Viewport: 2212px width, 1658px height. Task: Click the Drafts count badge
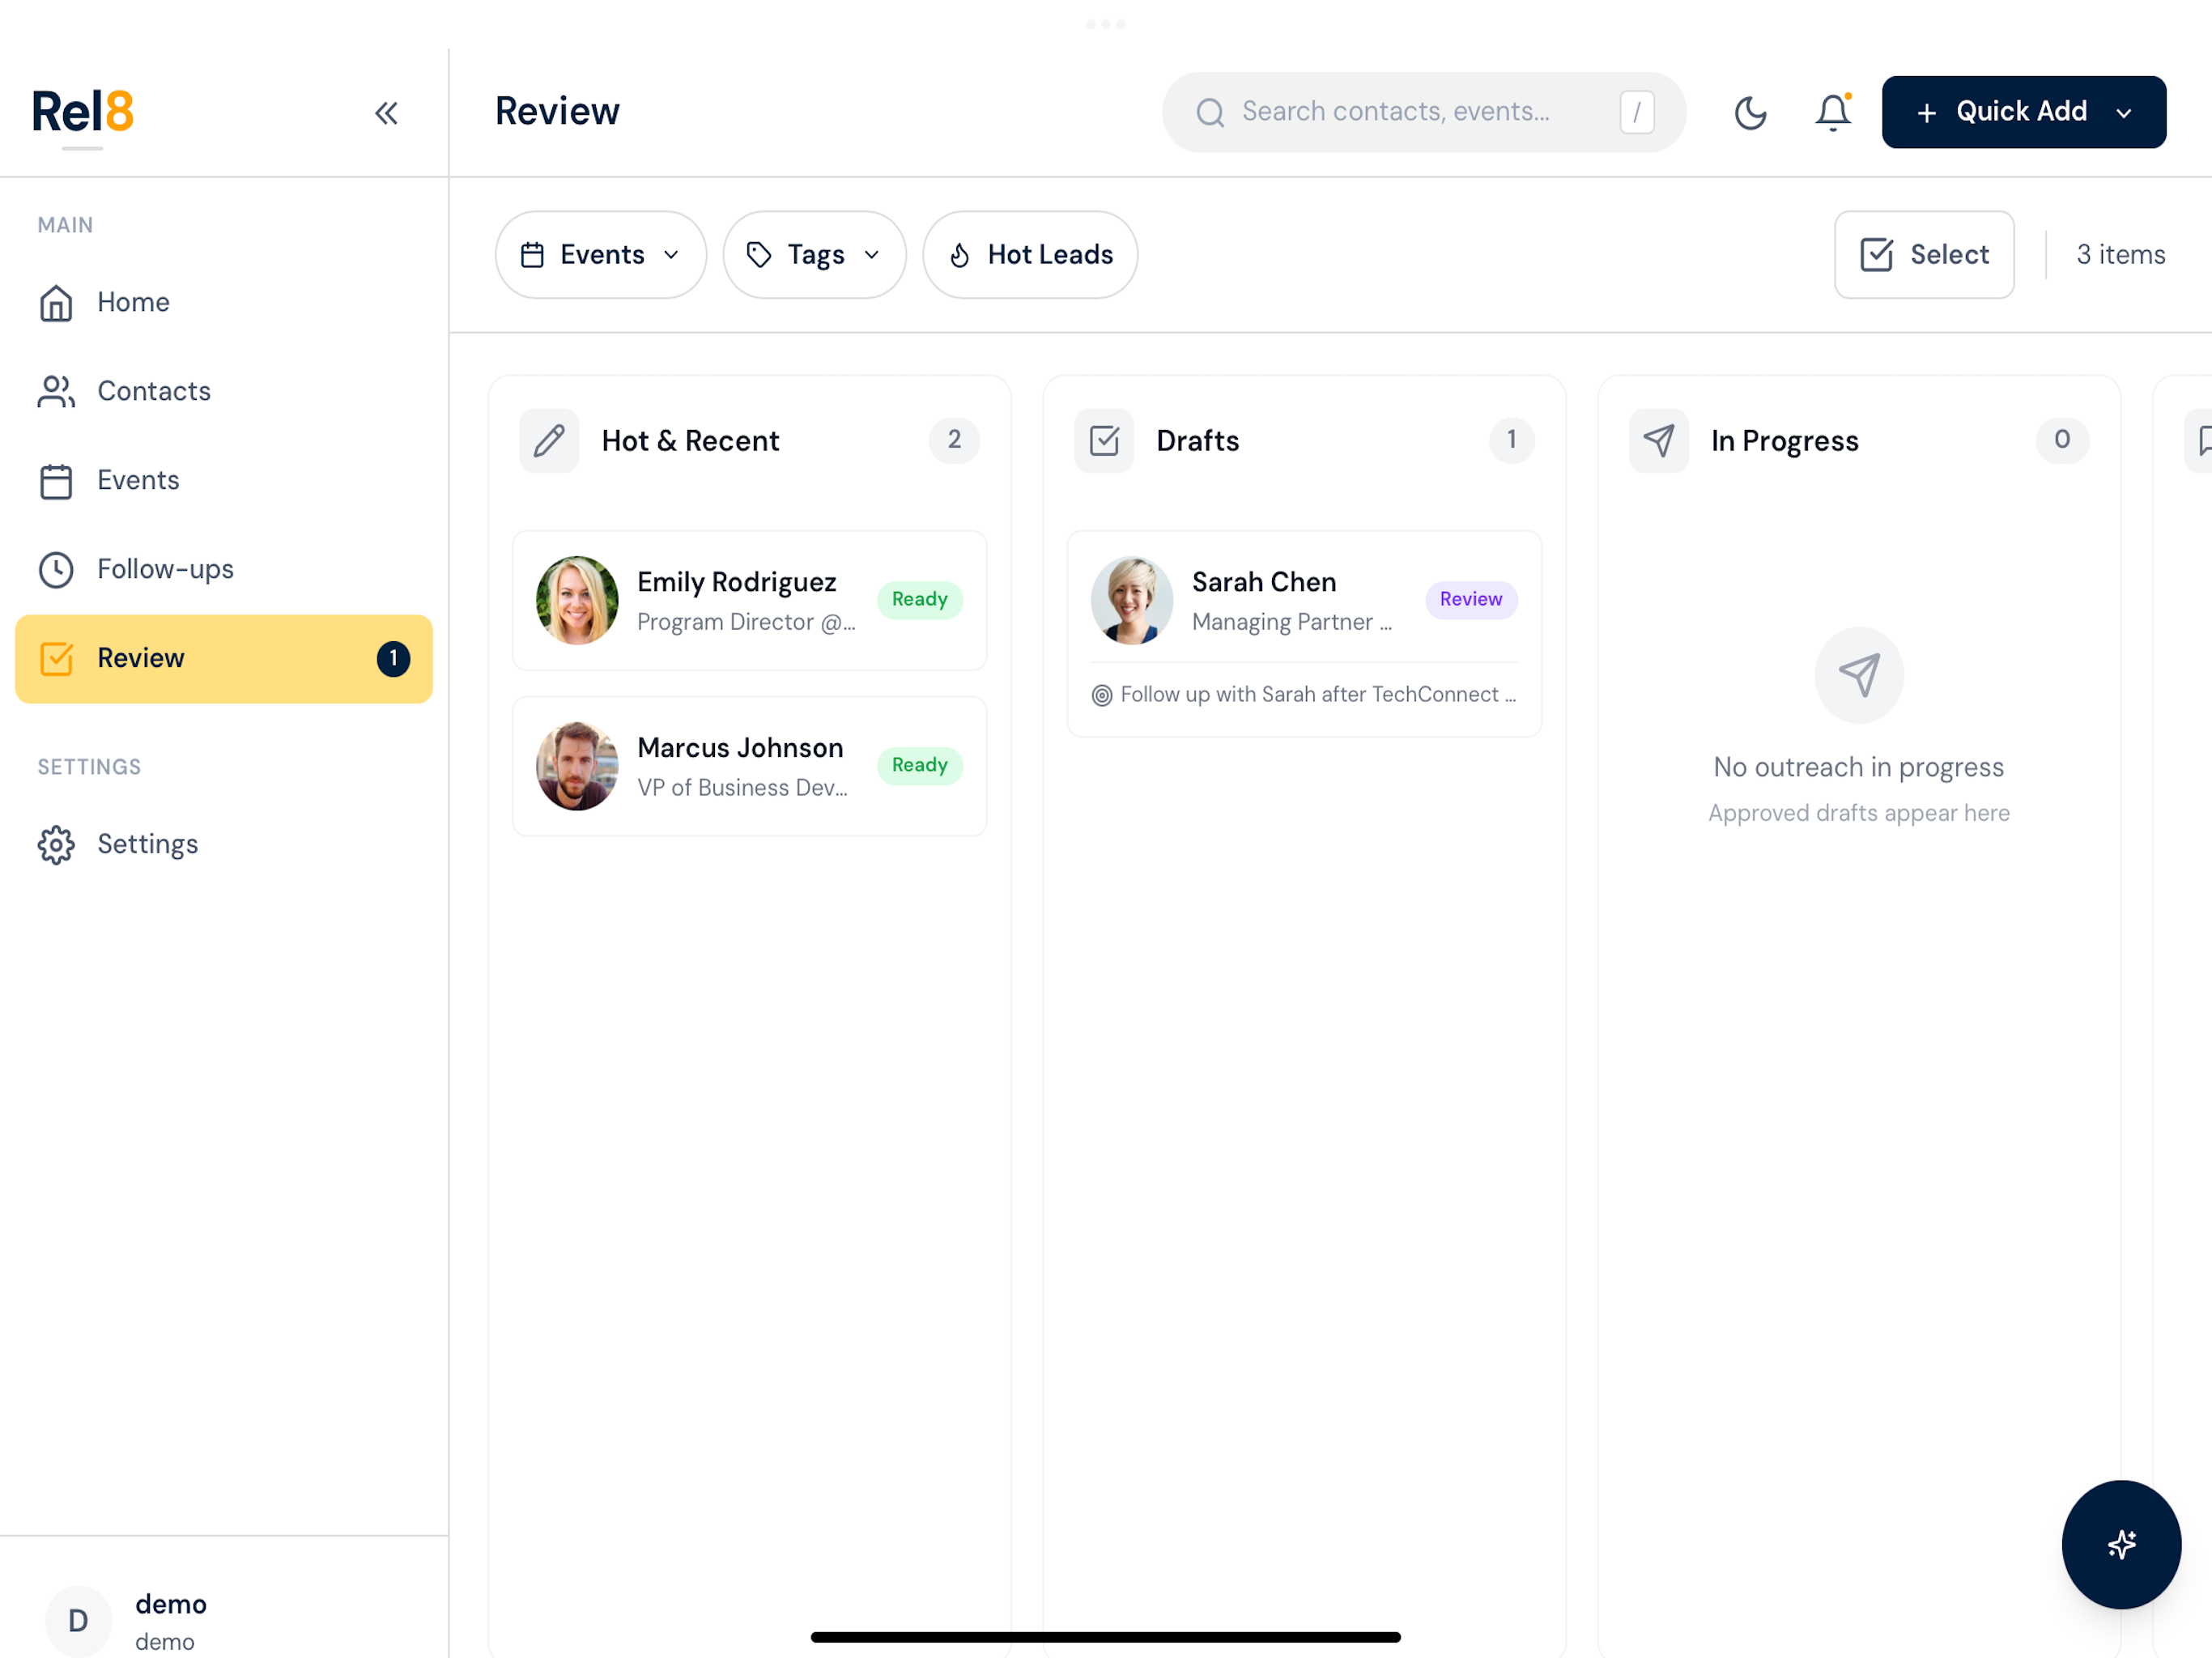[x=1511, y=440]
